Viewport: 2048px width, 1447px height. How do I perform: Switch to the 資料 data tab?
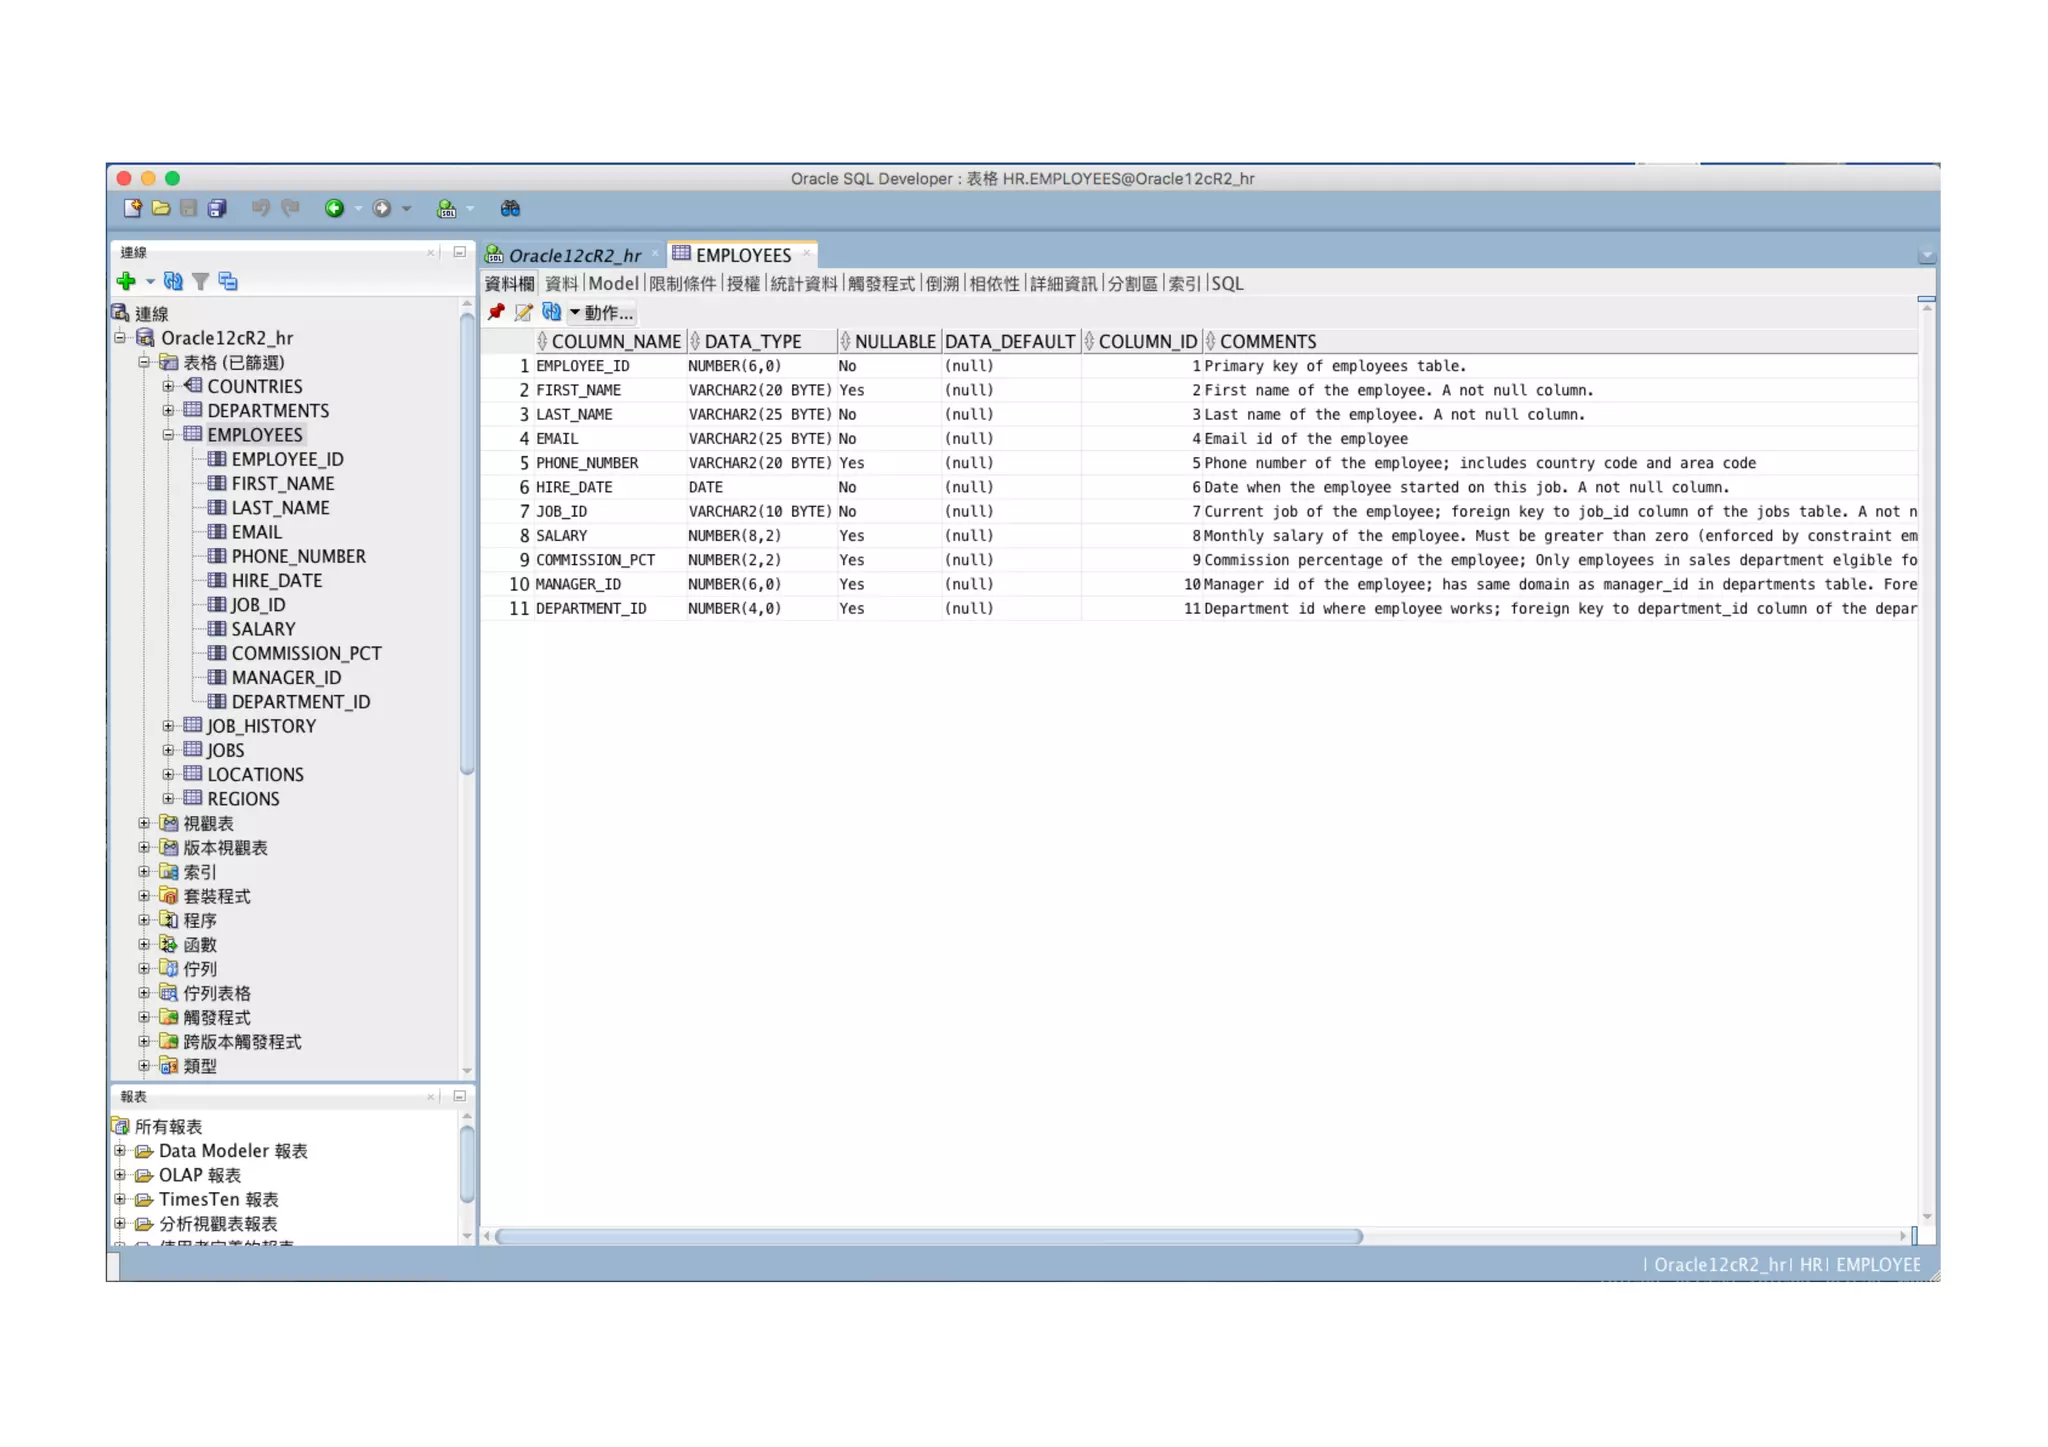tap(561, 284)
